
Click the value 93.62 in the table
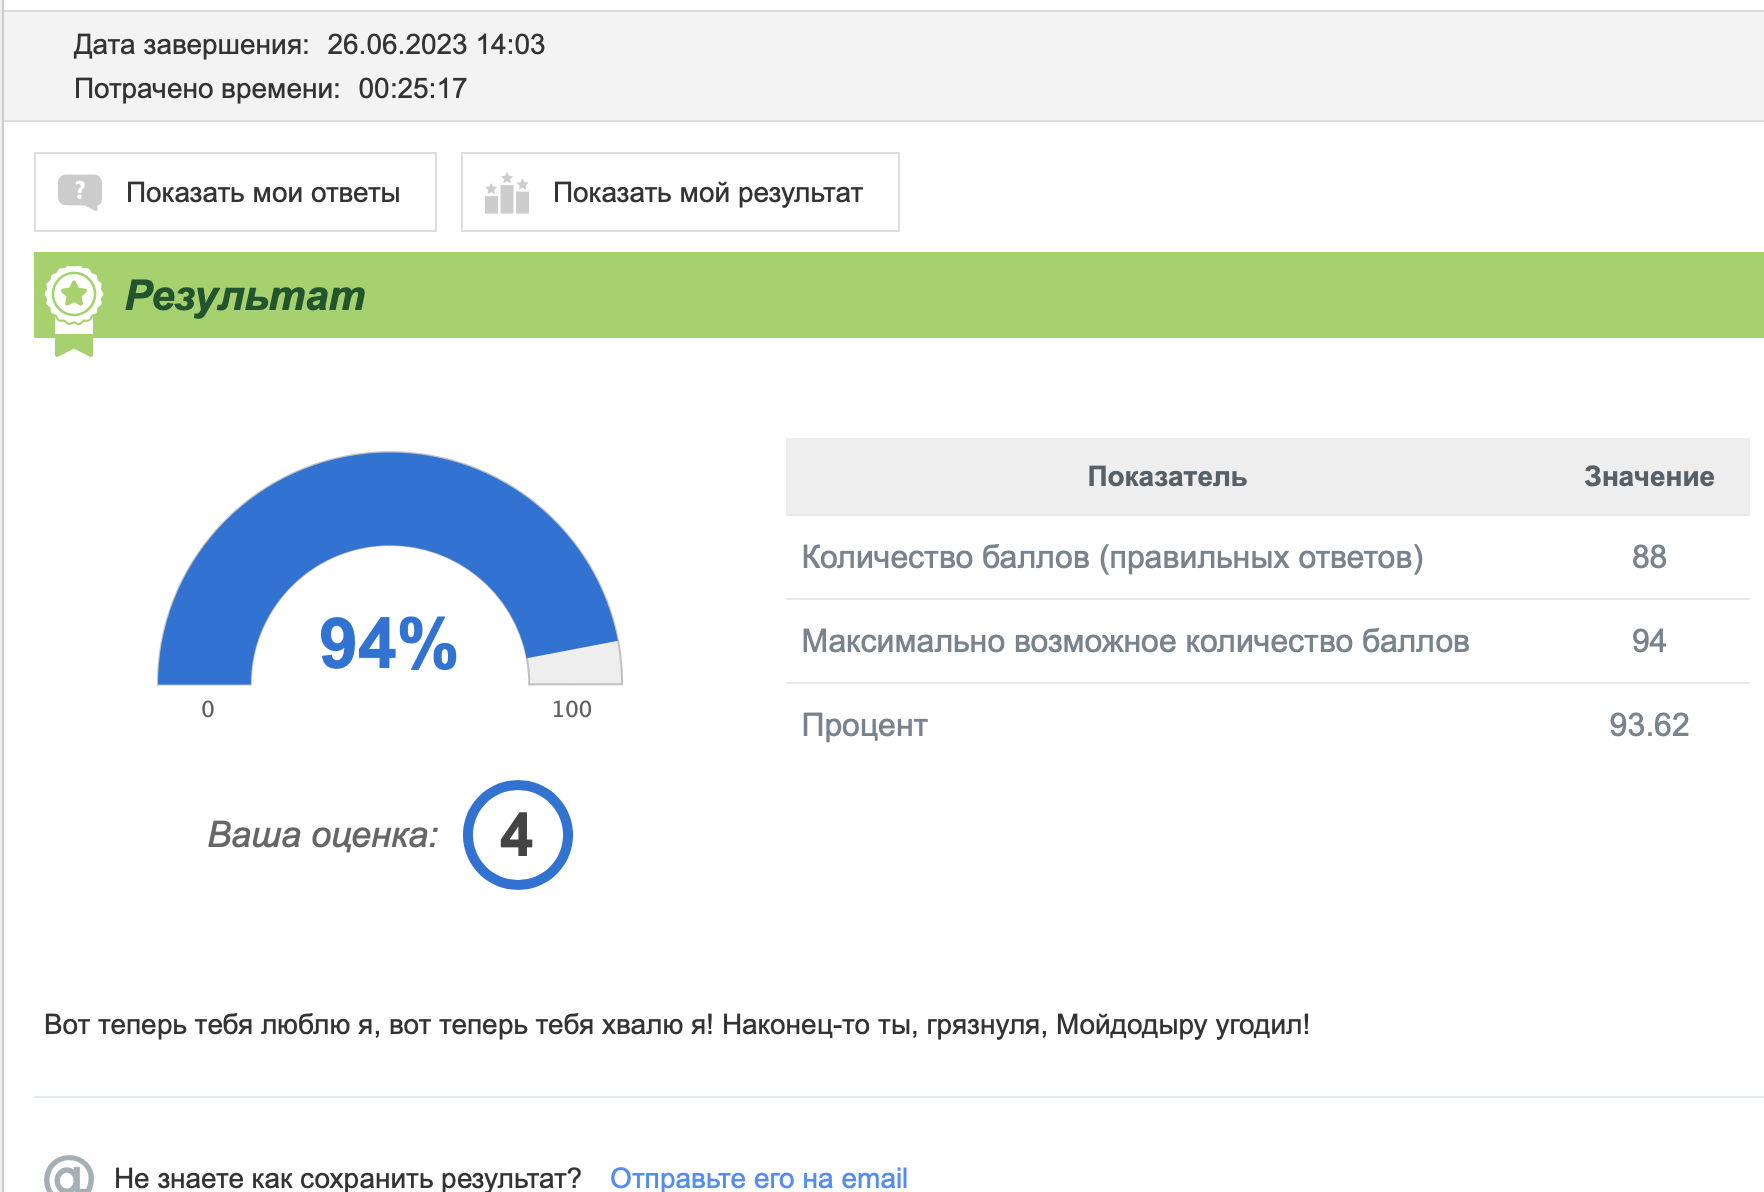(x=1649, y=725)
